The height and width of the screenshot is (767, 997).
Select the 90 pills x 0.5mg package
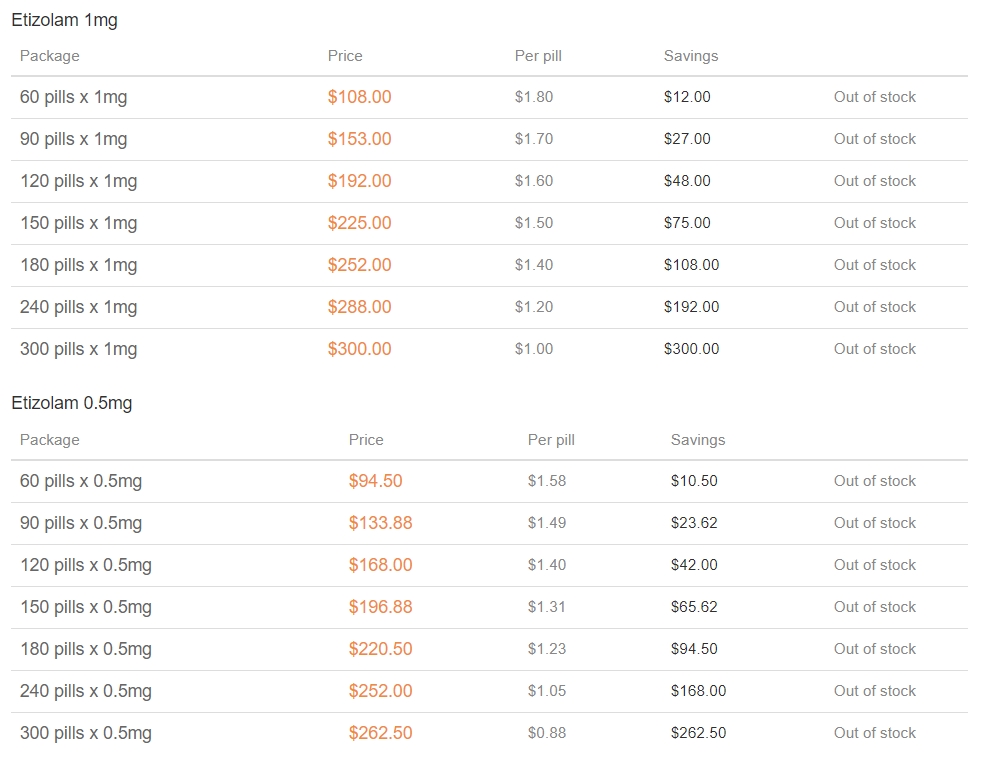coord(81,523)
